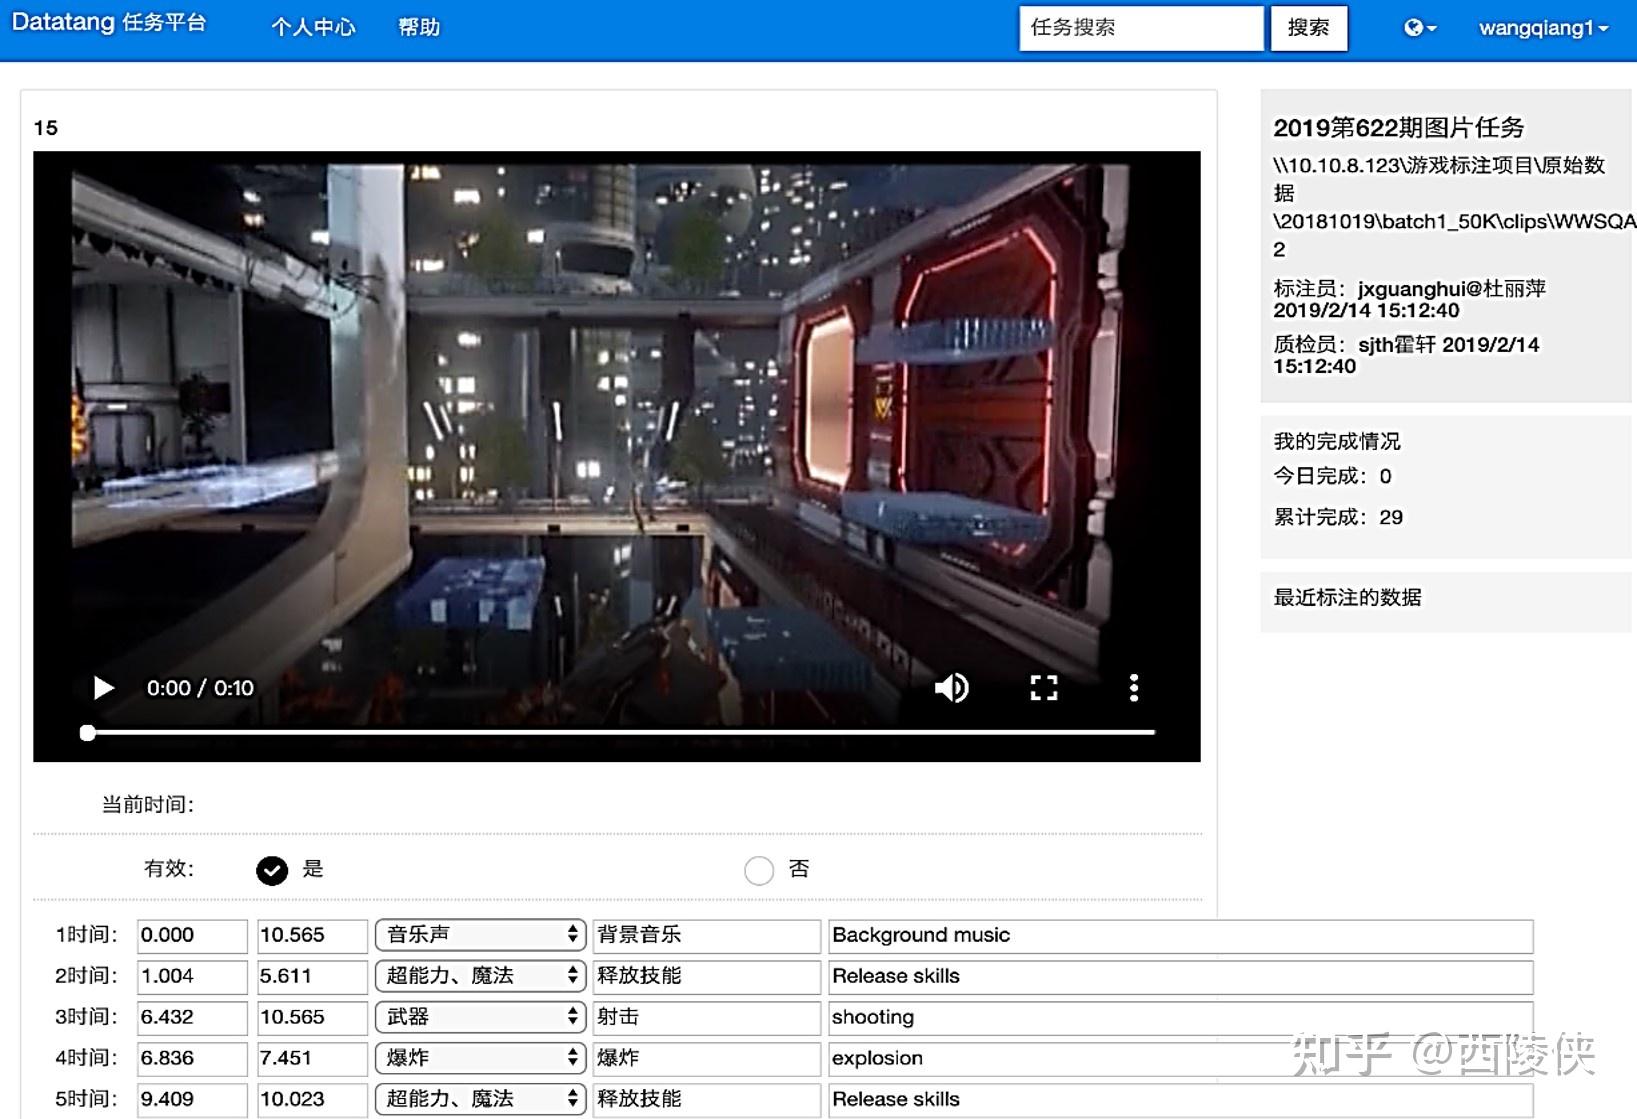The image size is (1637, 1119).
Task: Click the 累计完成: 29 statistic
Action: point(1338,518)
